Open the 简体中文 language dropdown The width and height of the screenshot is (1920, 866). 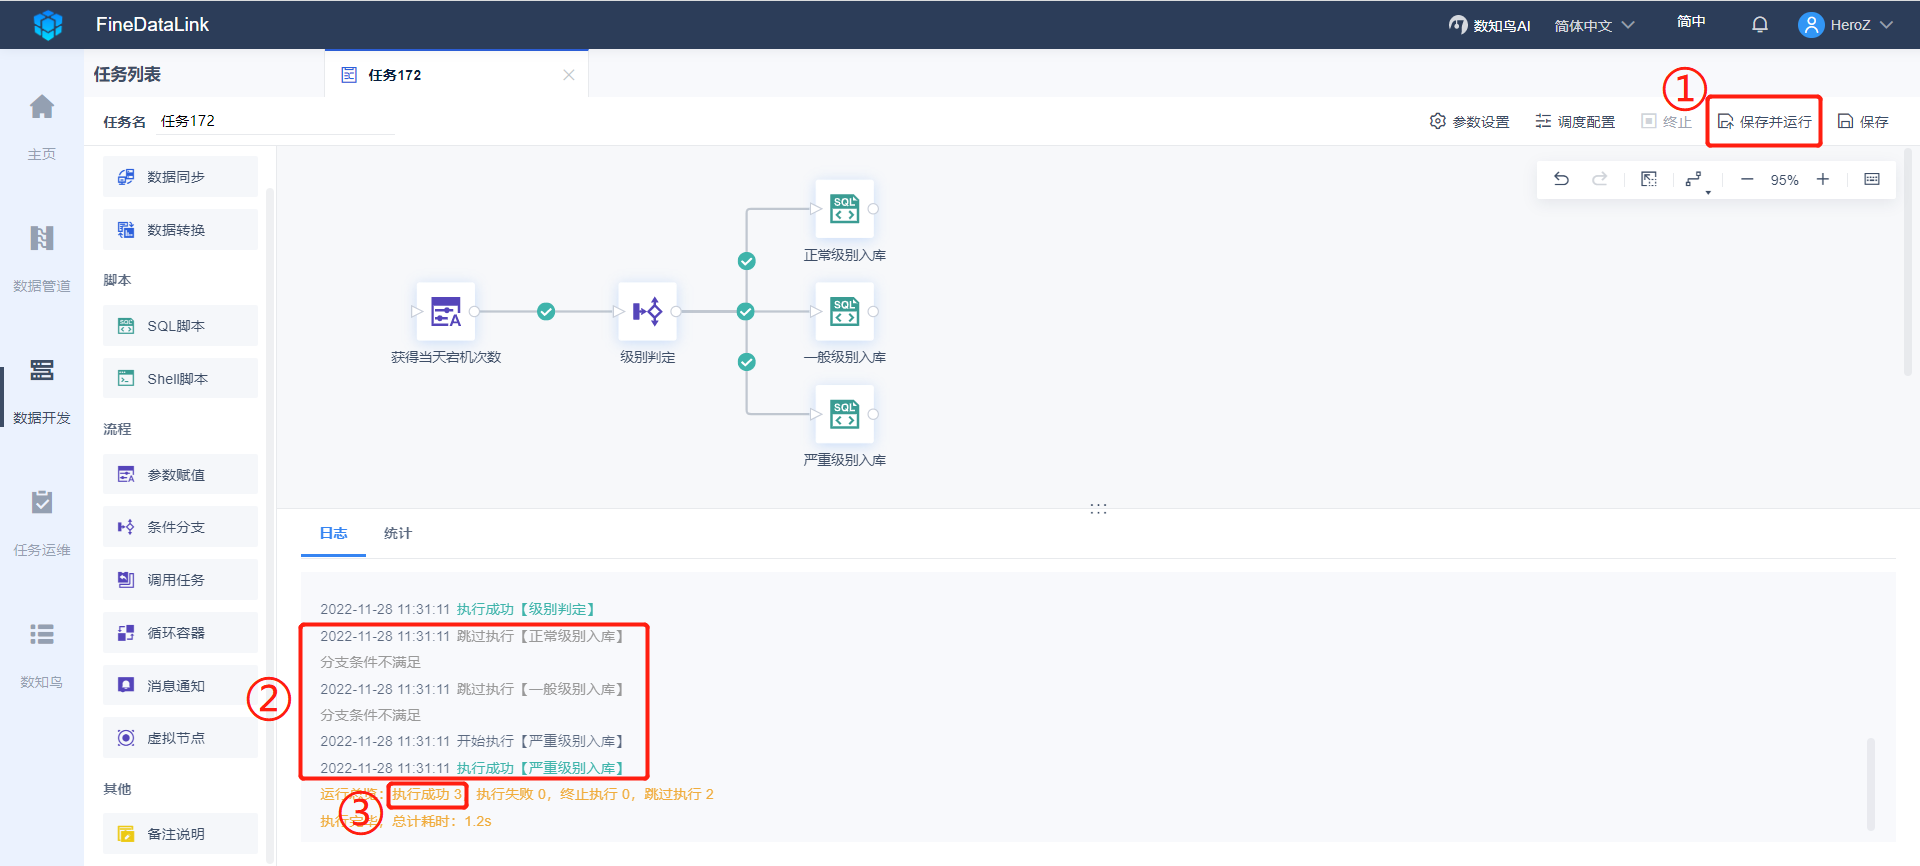pyautogui.click(x=1594, y=25)
